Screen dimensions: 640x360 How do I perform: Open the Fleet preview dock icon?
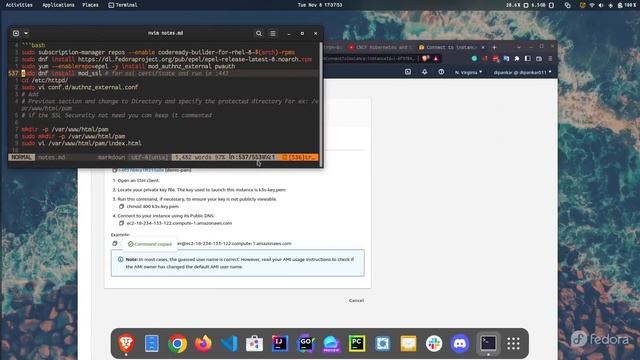click(x=331, y=344)
